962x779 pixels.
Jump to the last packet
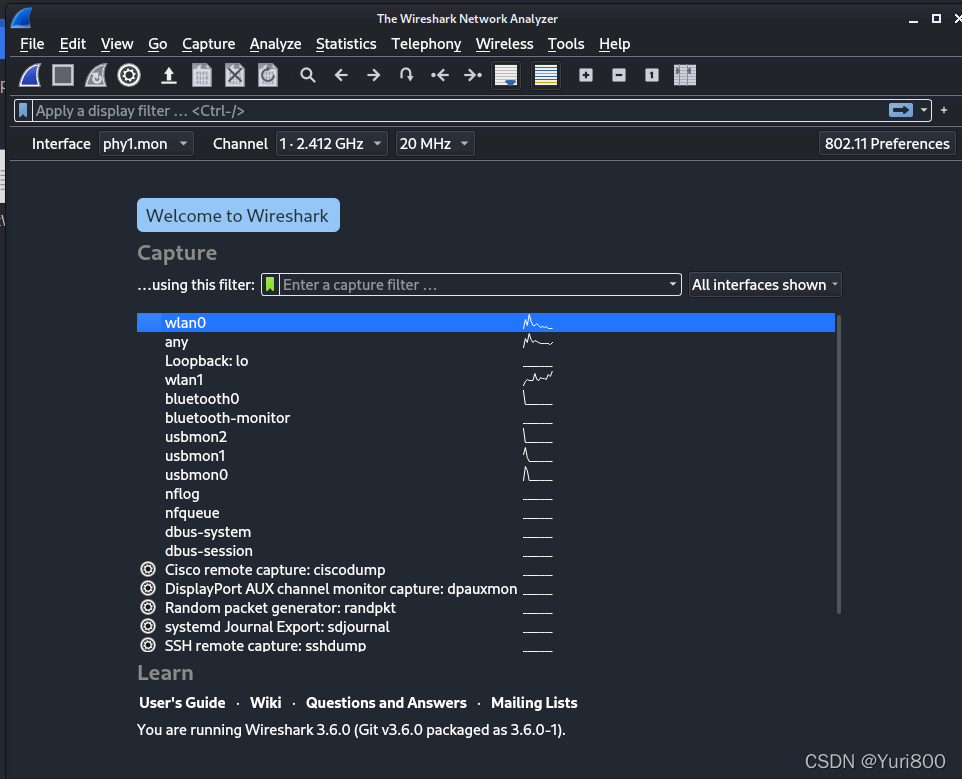[x=473, y=75]
